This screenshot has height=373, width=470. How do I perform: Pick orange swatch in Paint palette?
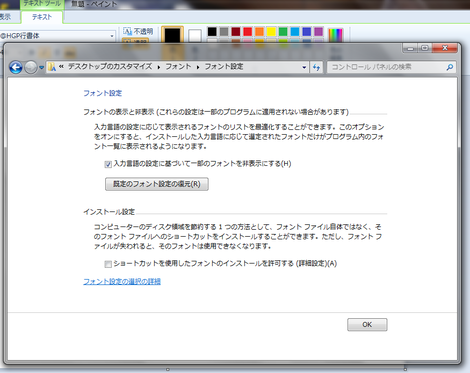click(259, 32)
